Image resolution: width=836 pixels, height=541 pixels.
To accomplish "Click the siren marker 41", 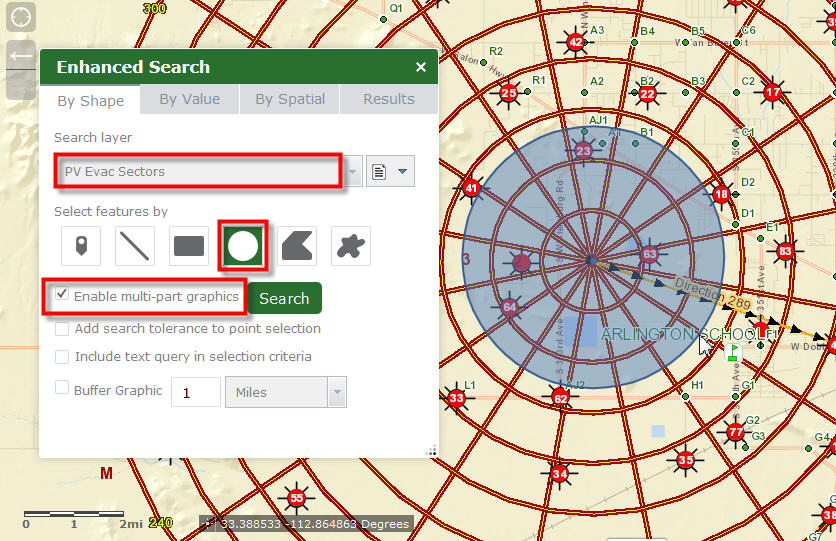I will (x=471, y=188).
